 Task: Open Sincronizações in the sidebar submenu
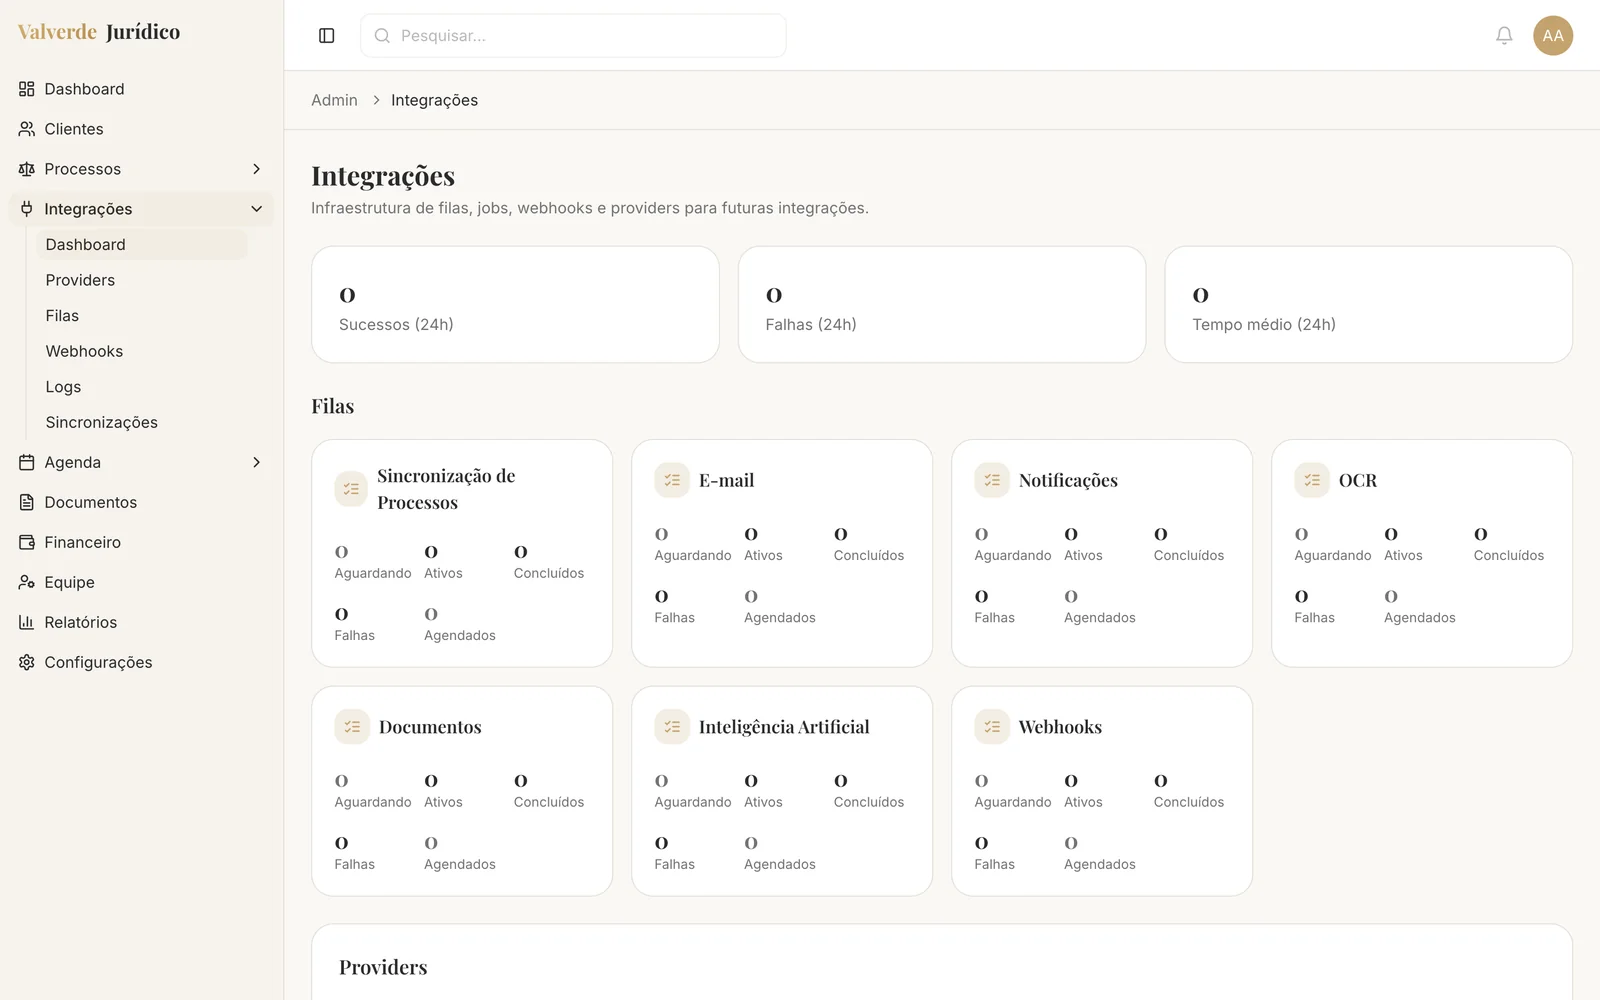click(x=101, y=422)
